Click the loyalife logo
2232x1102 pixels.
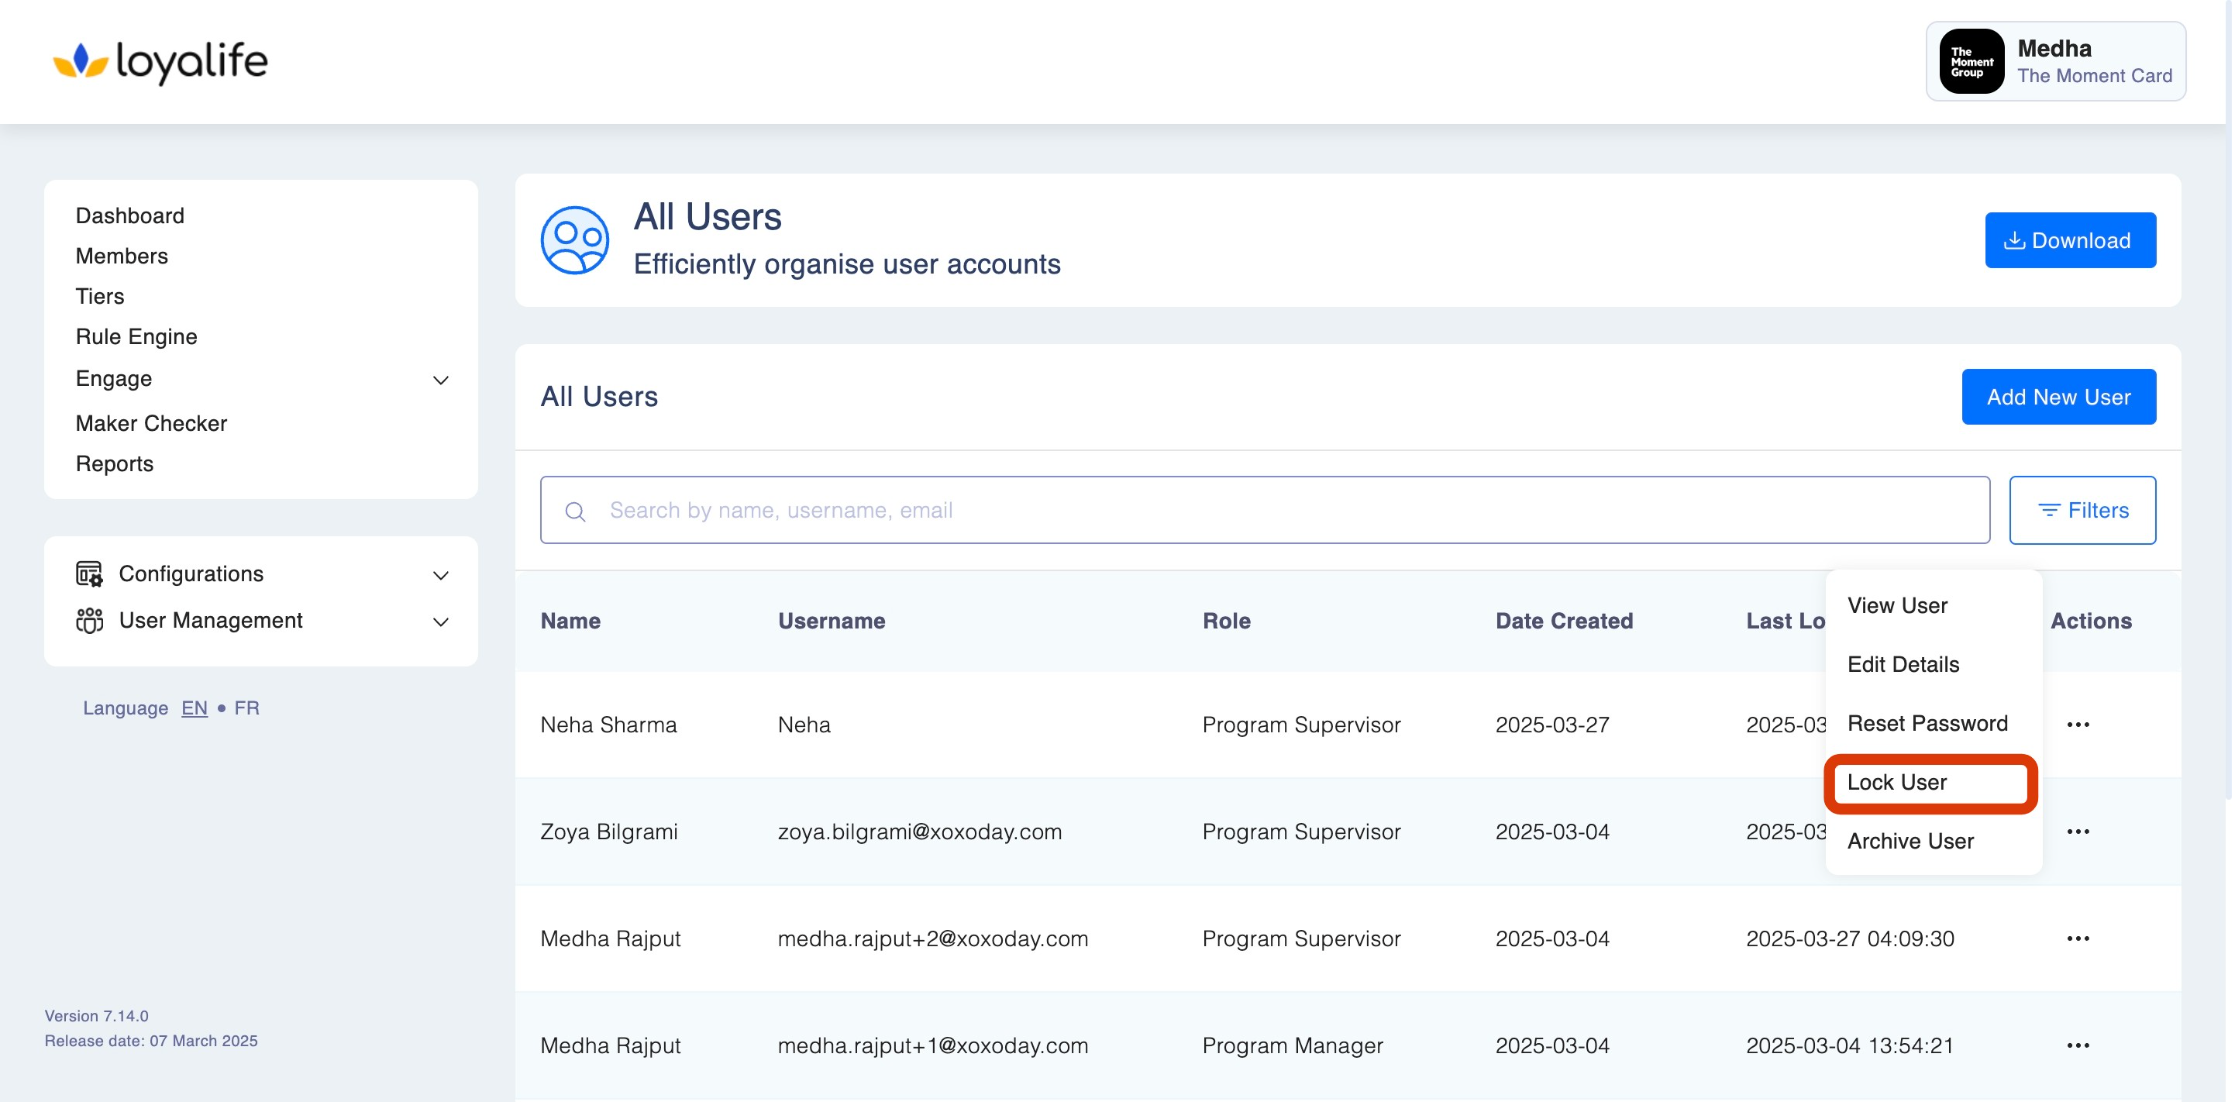[x=160, y=62]
